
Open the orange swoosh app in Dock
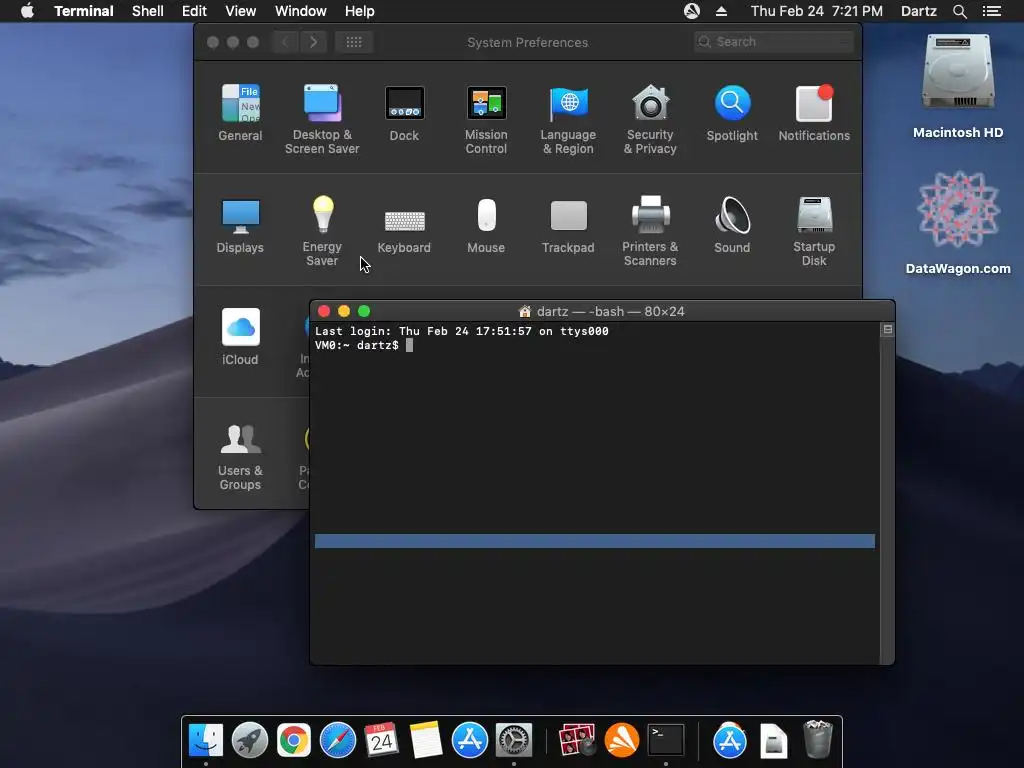pos(621,741)
